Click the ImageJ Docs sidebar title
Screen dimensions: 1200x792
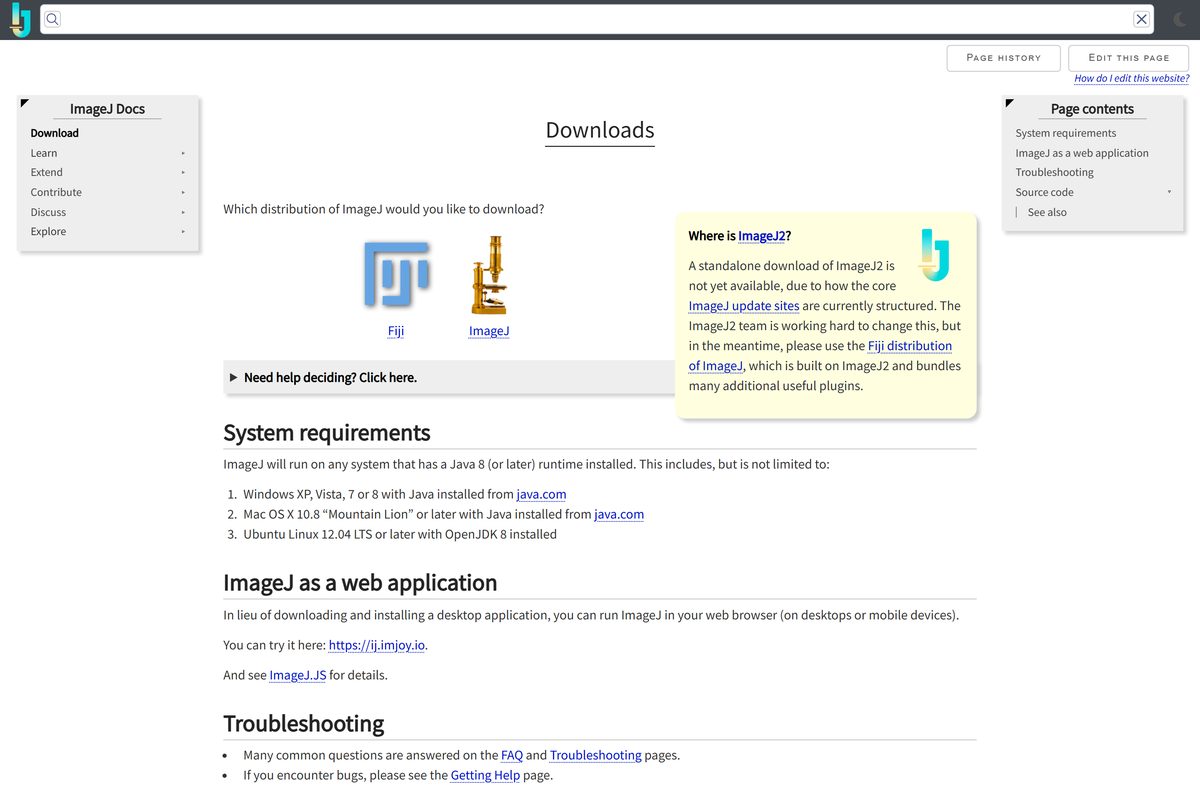107,109
